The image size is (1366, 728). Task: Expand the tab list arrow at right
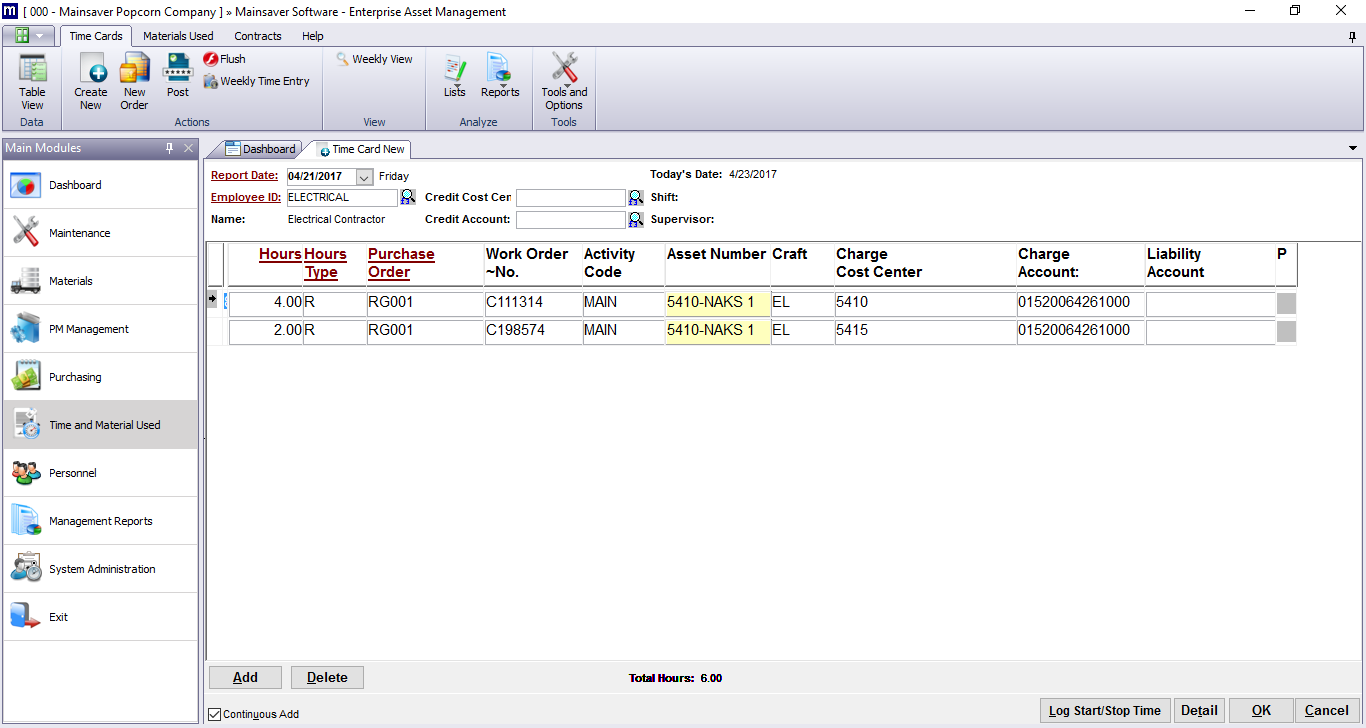tap(1353, 148)
